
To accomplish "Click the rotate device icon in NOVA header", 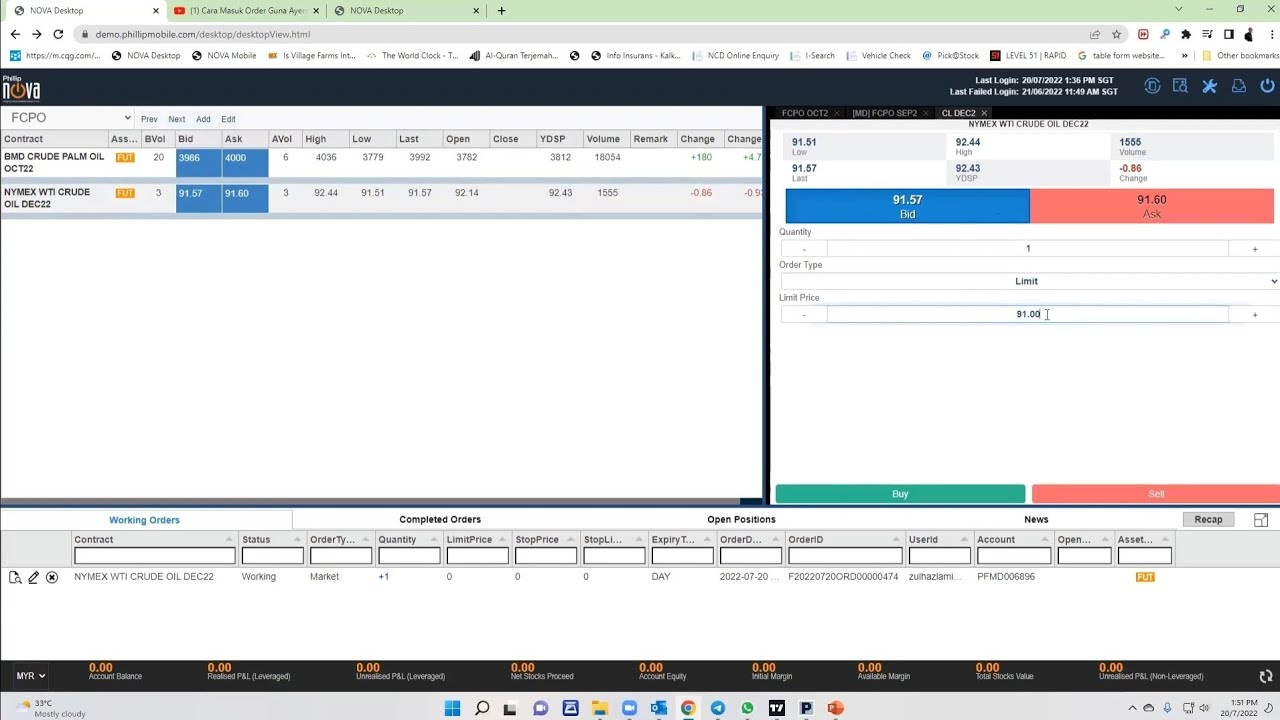I will [1152, 87].
